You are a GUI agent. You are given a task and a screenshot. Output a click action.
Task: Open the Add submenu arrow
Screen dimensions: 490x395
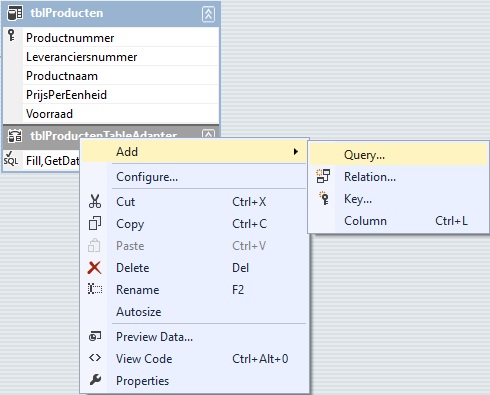click(296, 152)
